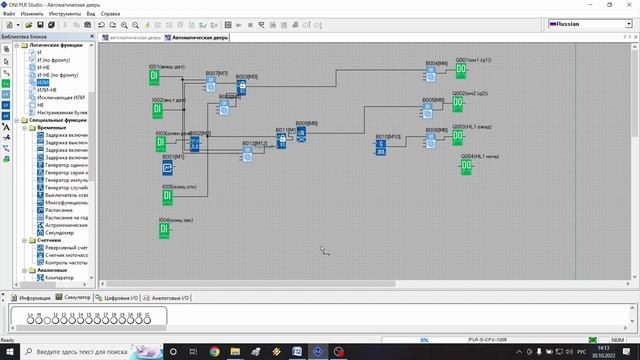Select block B001 on canvas
The height and width of the screenshot is (360, 640).
(x=167, y=168)
